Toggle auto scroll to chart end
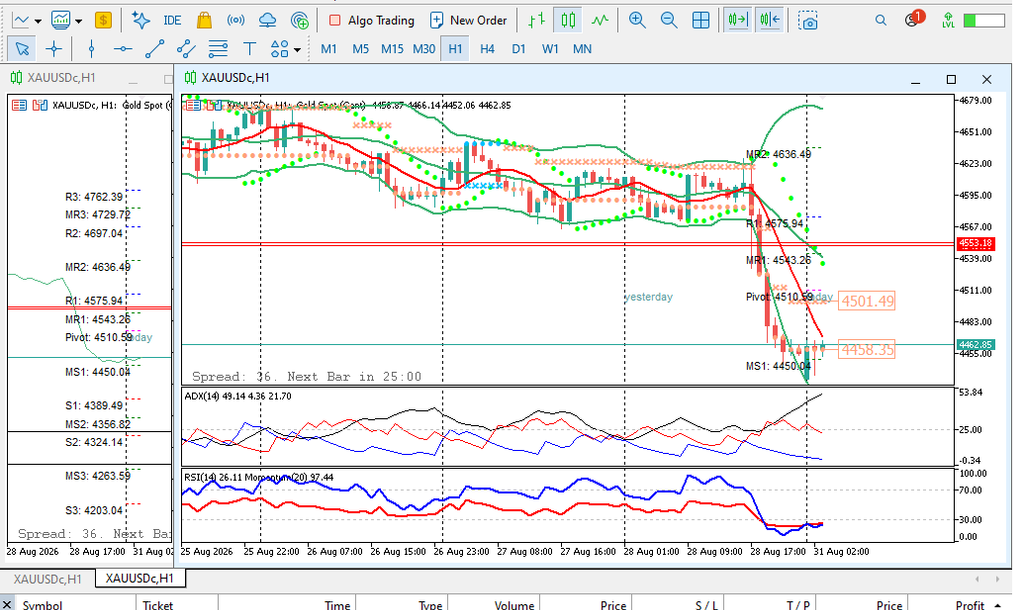The height and width of the screenshot is (610, 1024). click(x=738, y=20)
